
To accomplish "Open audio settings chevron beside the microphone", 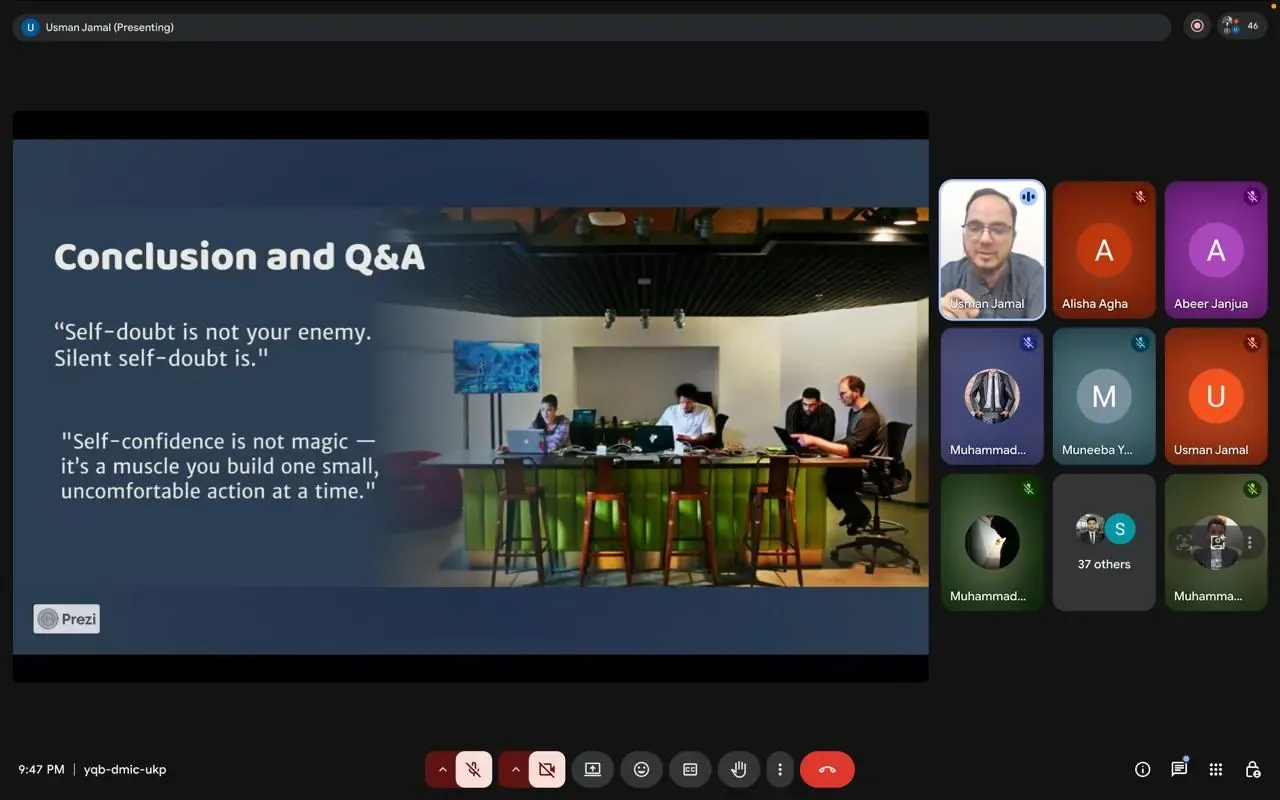I will tap(442, 769).
